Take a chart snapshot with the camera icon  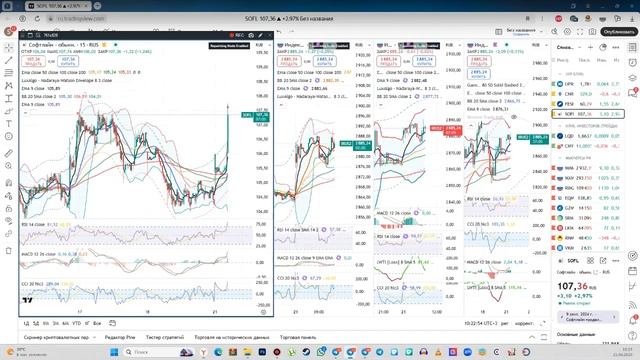click(592, 31)
